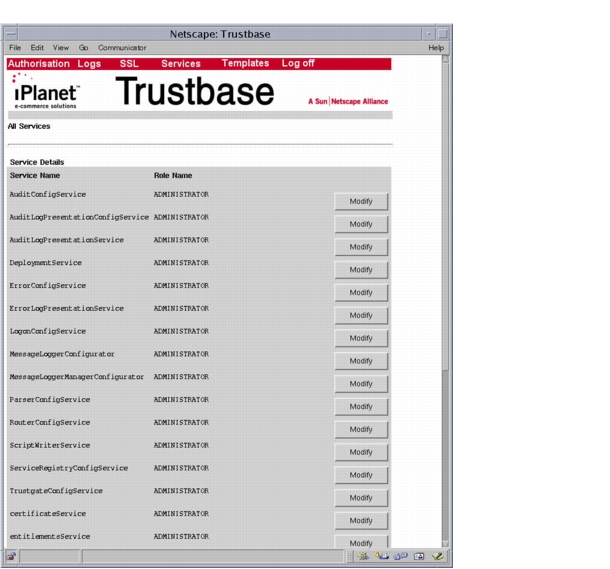Screen dimensions: 610x569
Task: Open the Services navigation link
Action: pos(181,64)
